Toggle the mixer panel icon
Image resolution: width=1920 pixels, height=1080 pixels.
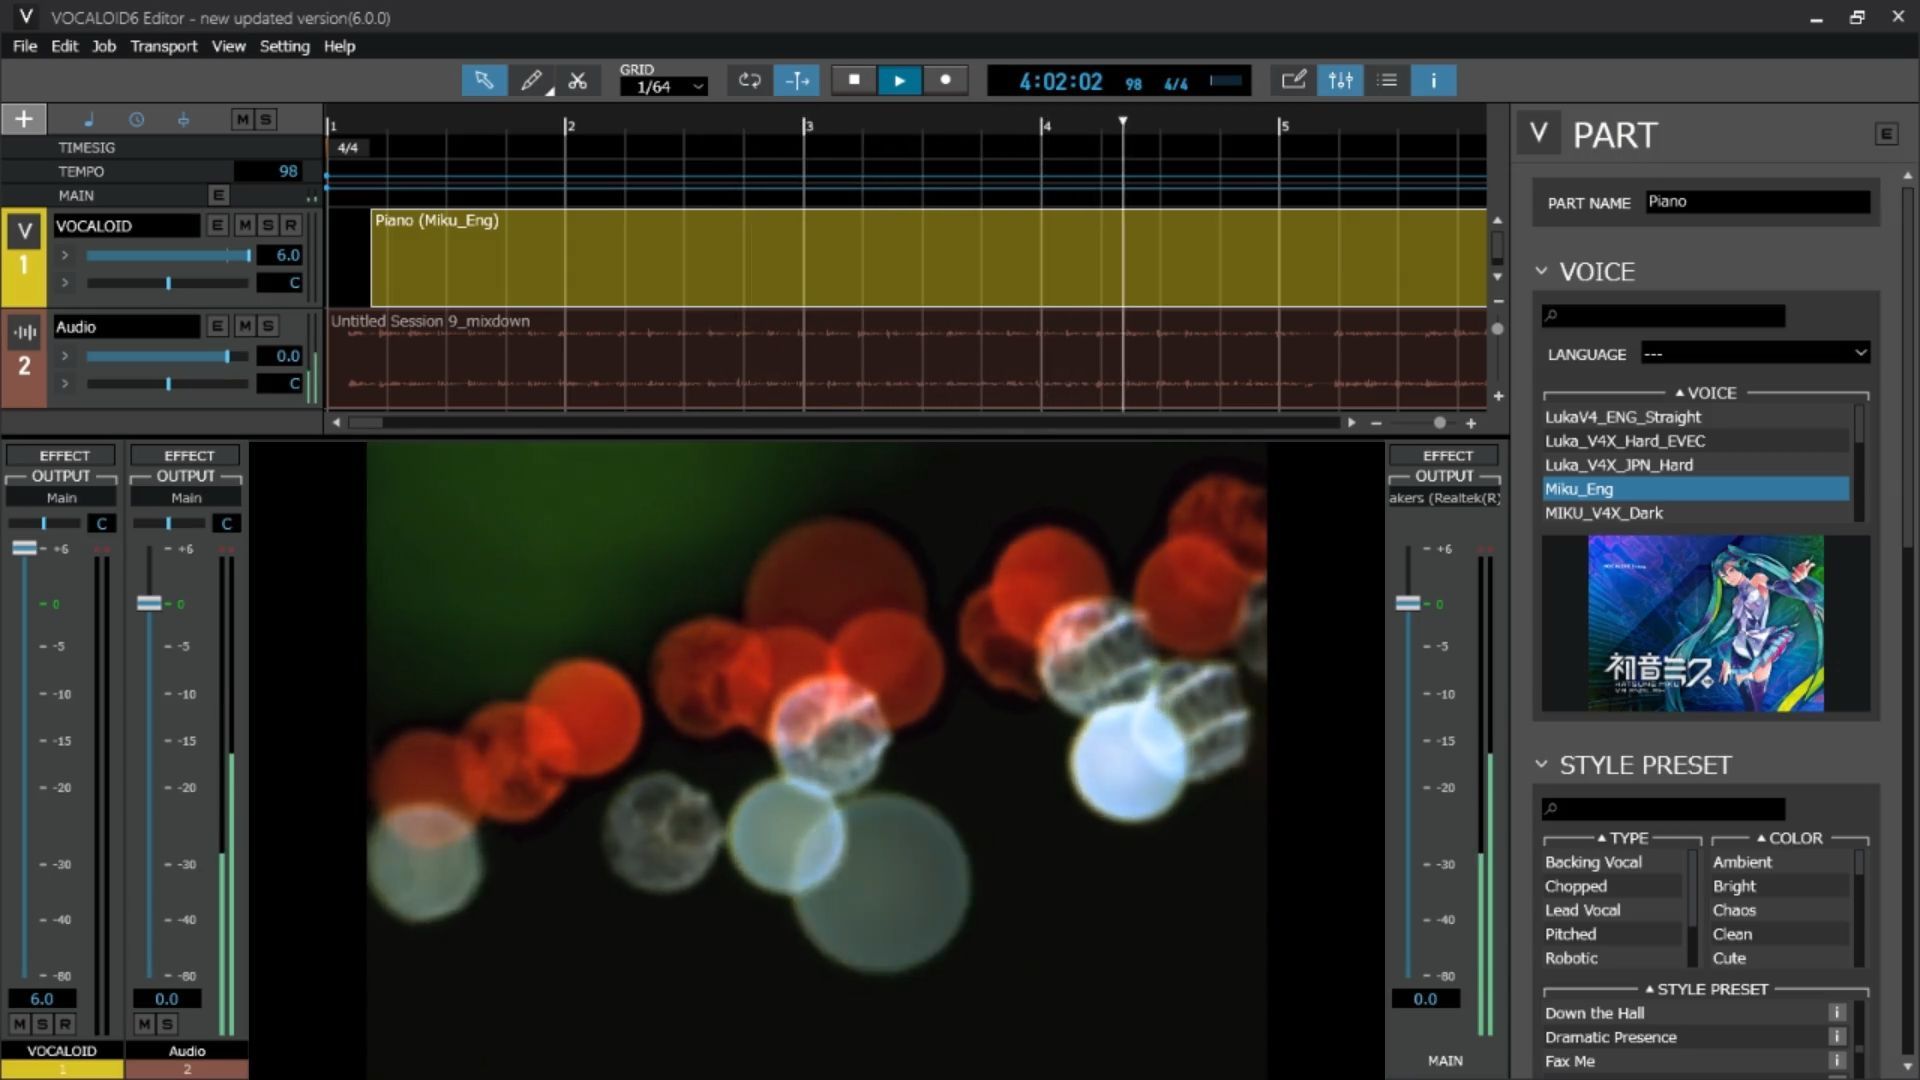(1340, 81)
